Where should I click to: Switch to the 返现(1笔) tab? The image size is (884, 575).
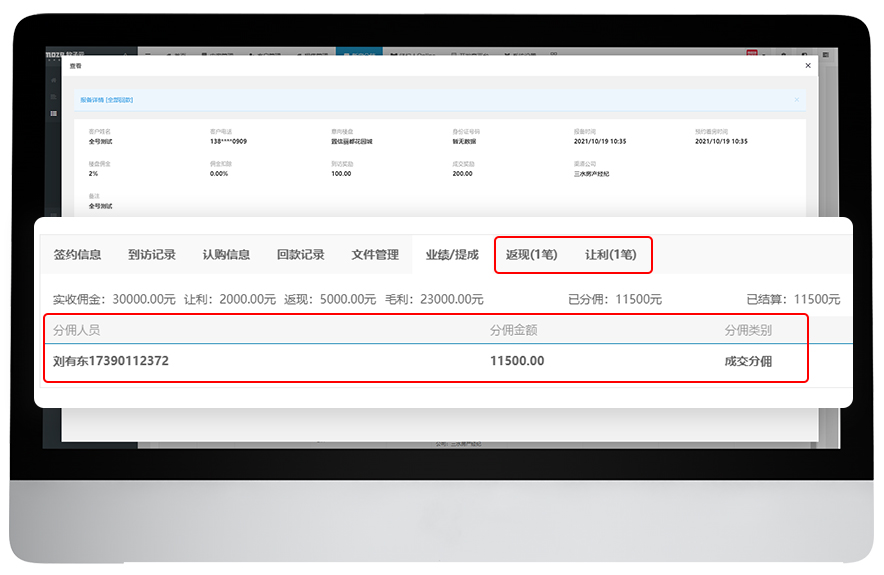click(x=532, y=255)
